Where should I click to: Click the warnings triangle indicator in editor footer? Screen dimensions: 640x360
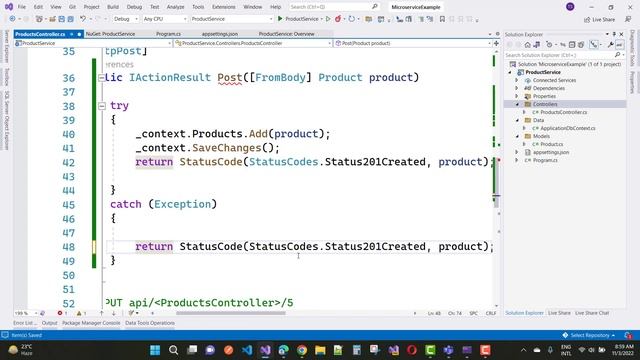click(x=81, y=313)
